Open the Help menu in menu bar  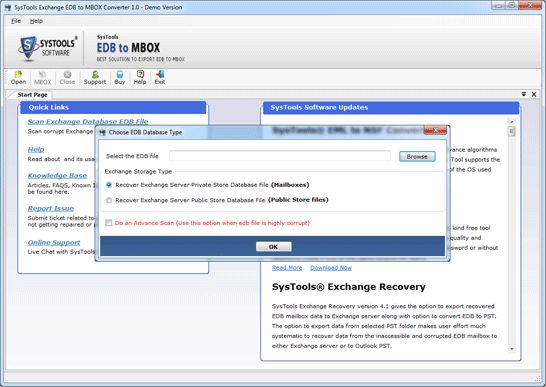[36, 21]
